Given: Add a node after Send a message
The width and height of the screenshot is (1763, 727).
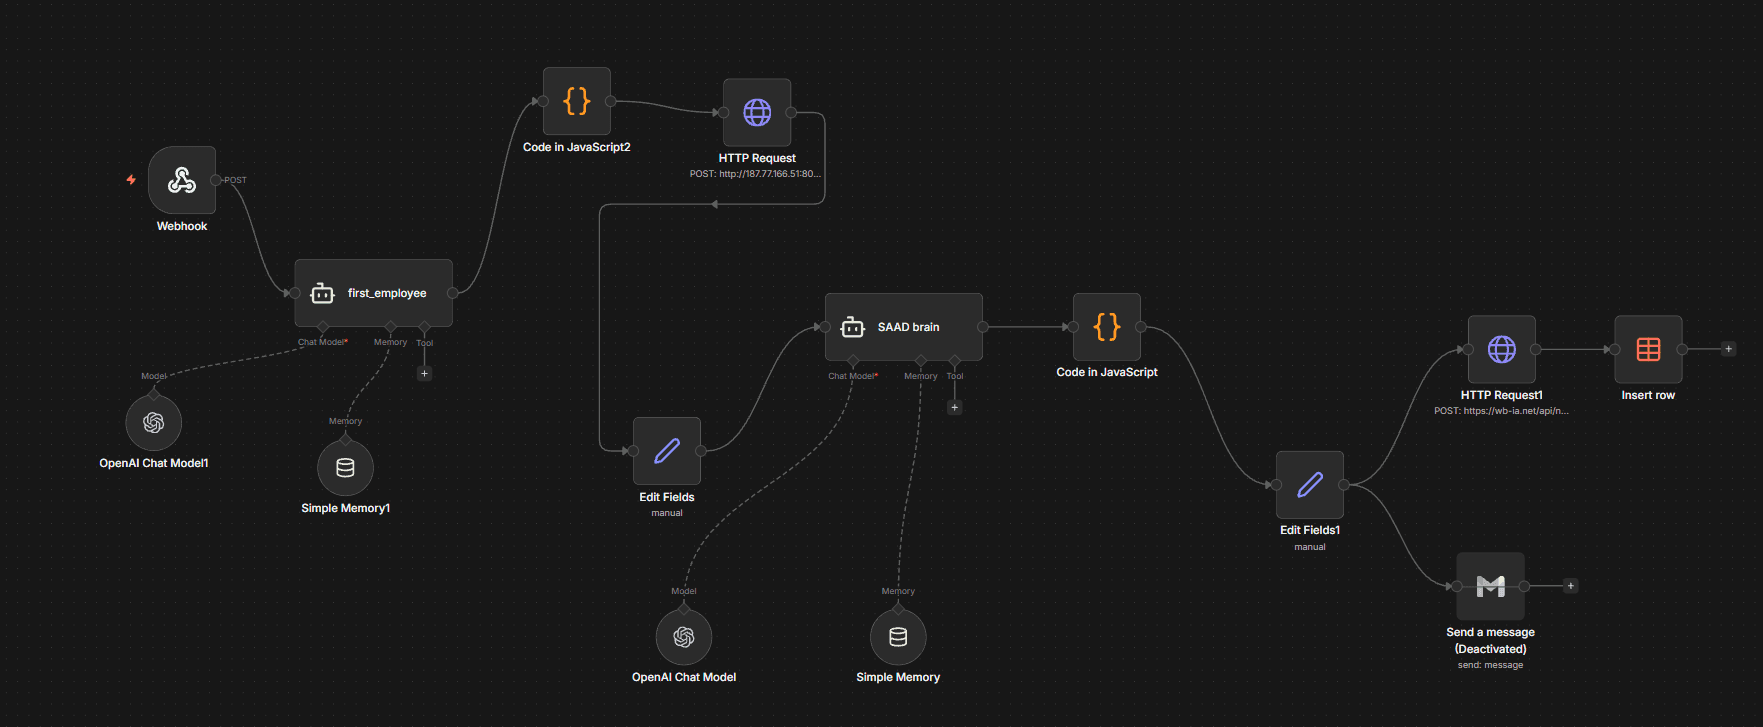Looking at the screenshot, I should click(1571, 586).
